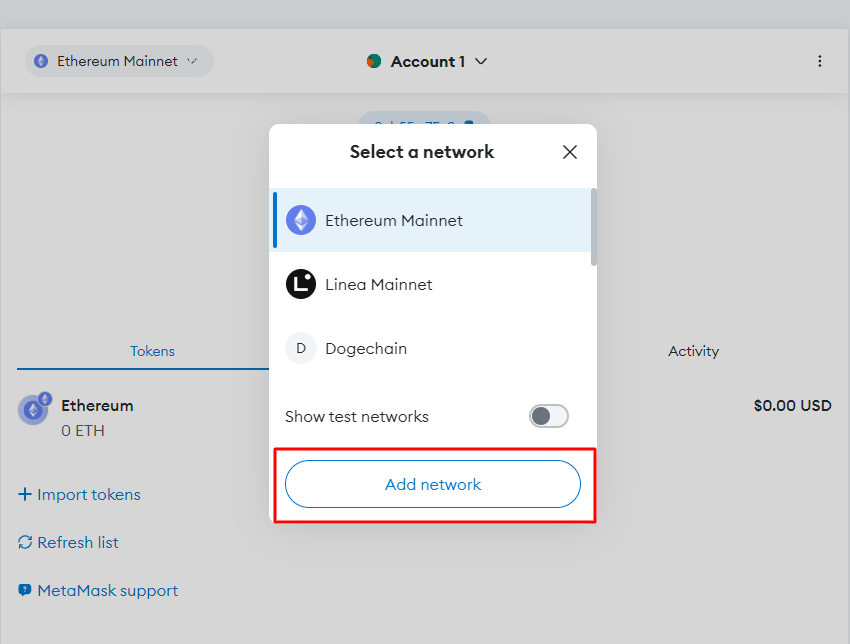The width and height of the screenshot is (850, 644).
Task: Click the Ethereum token name
Action: (x=97, y=405)
